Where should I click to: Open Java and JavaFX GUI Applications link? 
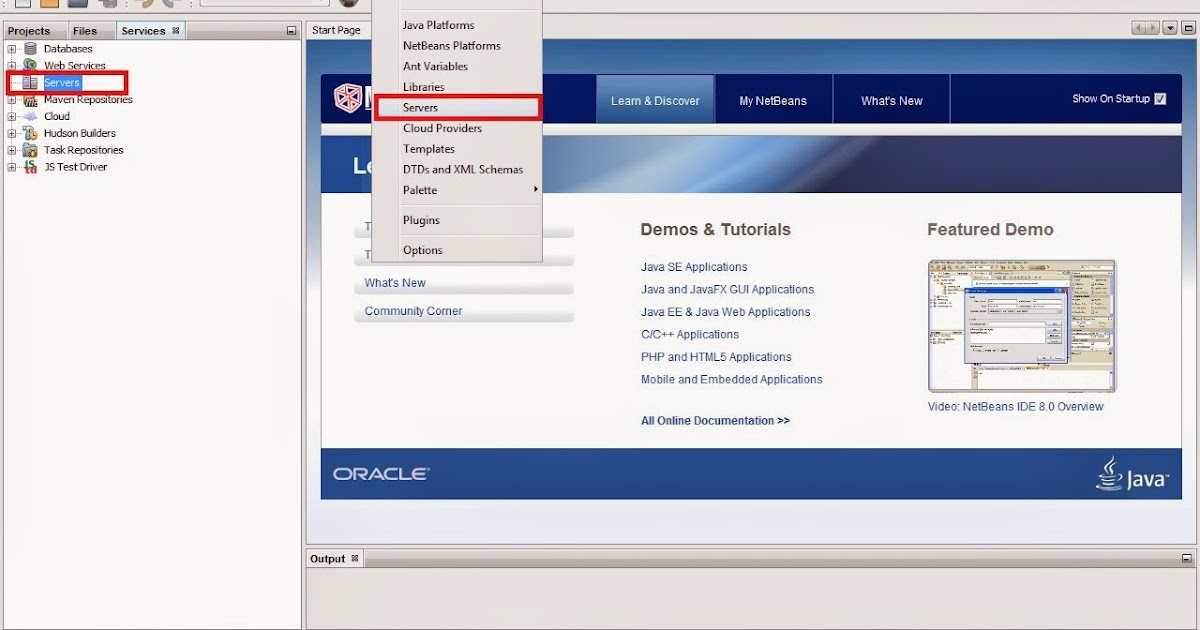727,289
